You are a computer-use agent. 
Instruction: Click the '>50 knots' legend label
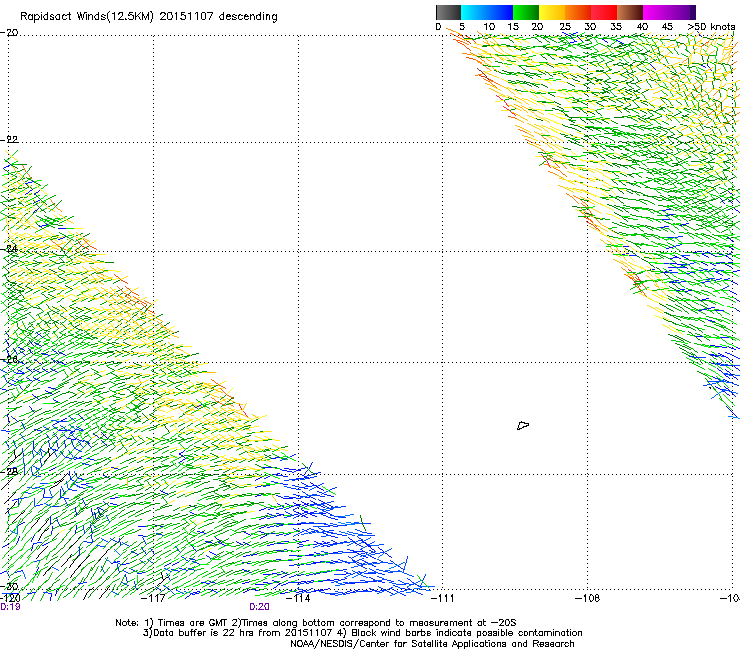coord(711,27)
